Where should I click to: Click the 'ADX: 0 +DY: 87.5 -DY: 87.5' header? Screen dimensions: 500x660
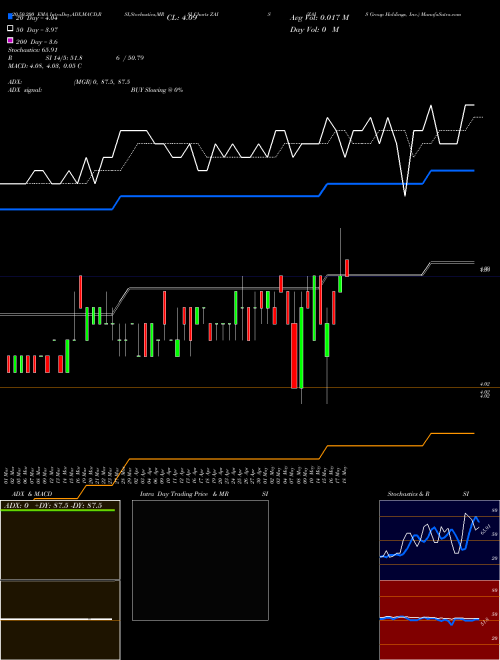tap(54, 506)
